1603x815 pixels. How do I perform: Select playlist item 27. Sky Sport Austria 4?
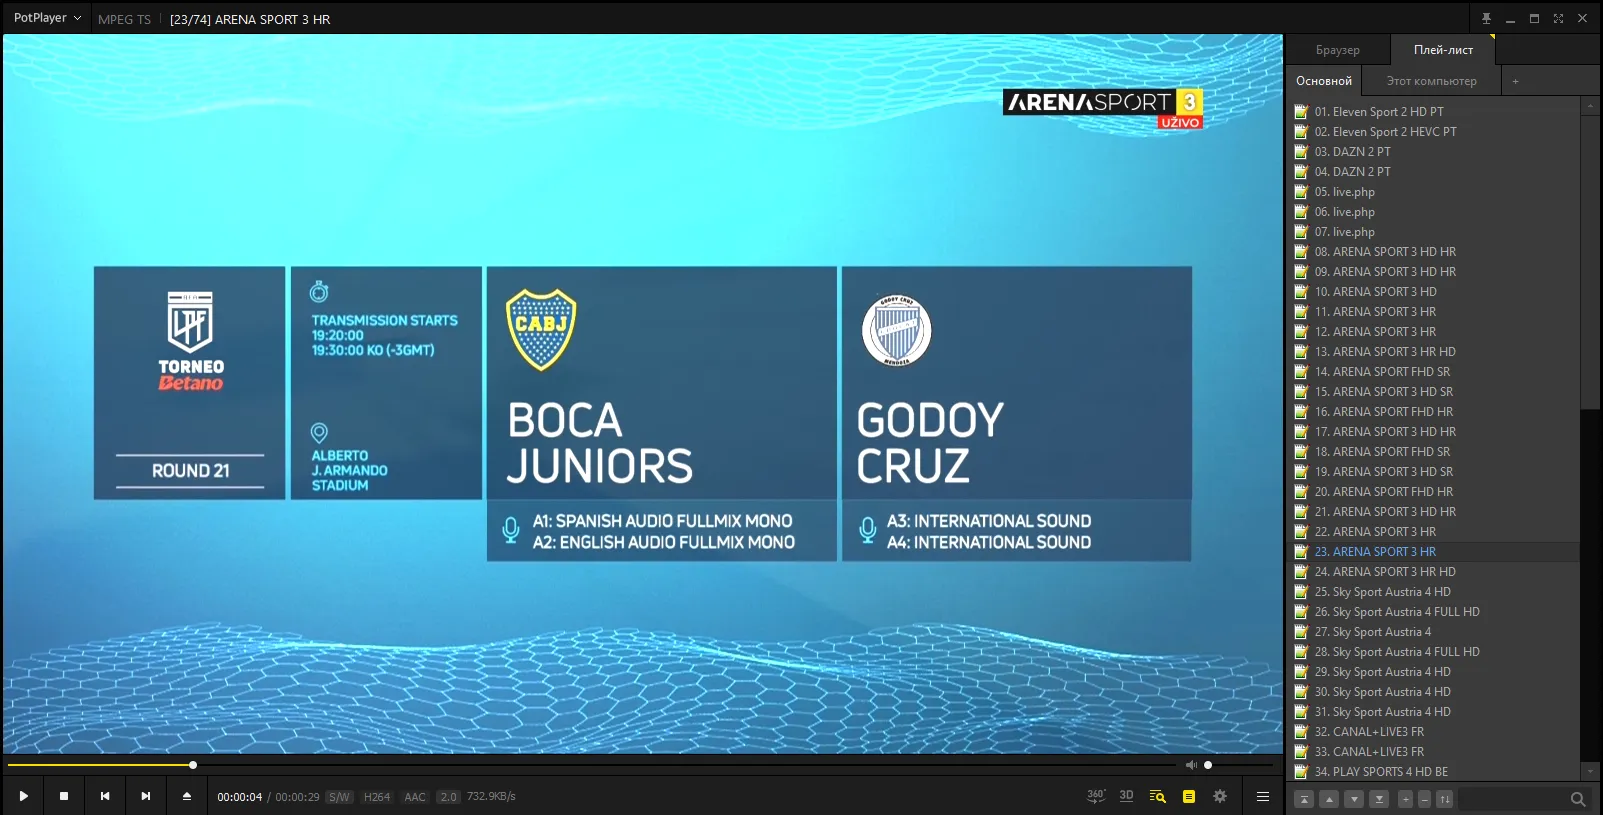[1435, 632]
